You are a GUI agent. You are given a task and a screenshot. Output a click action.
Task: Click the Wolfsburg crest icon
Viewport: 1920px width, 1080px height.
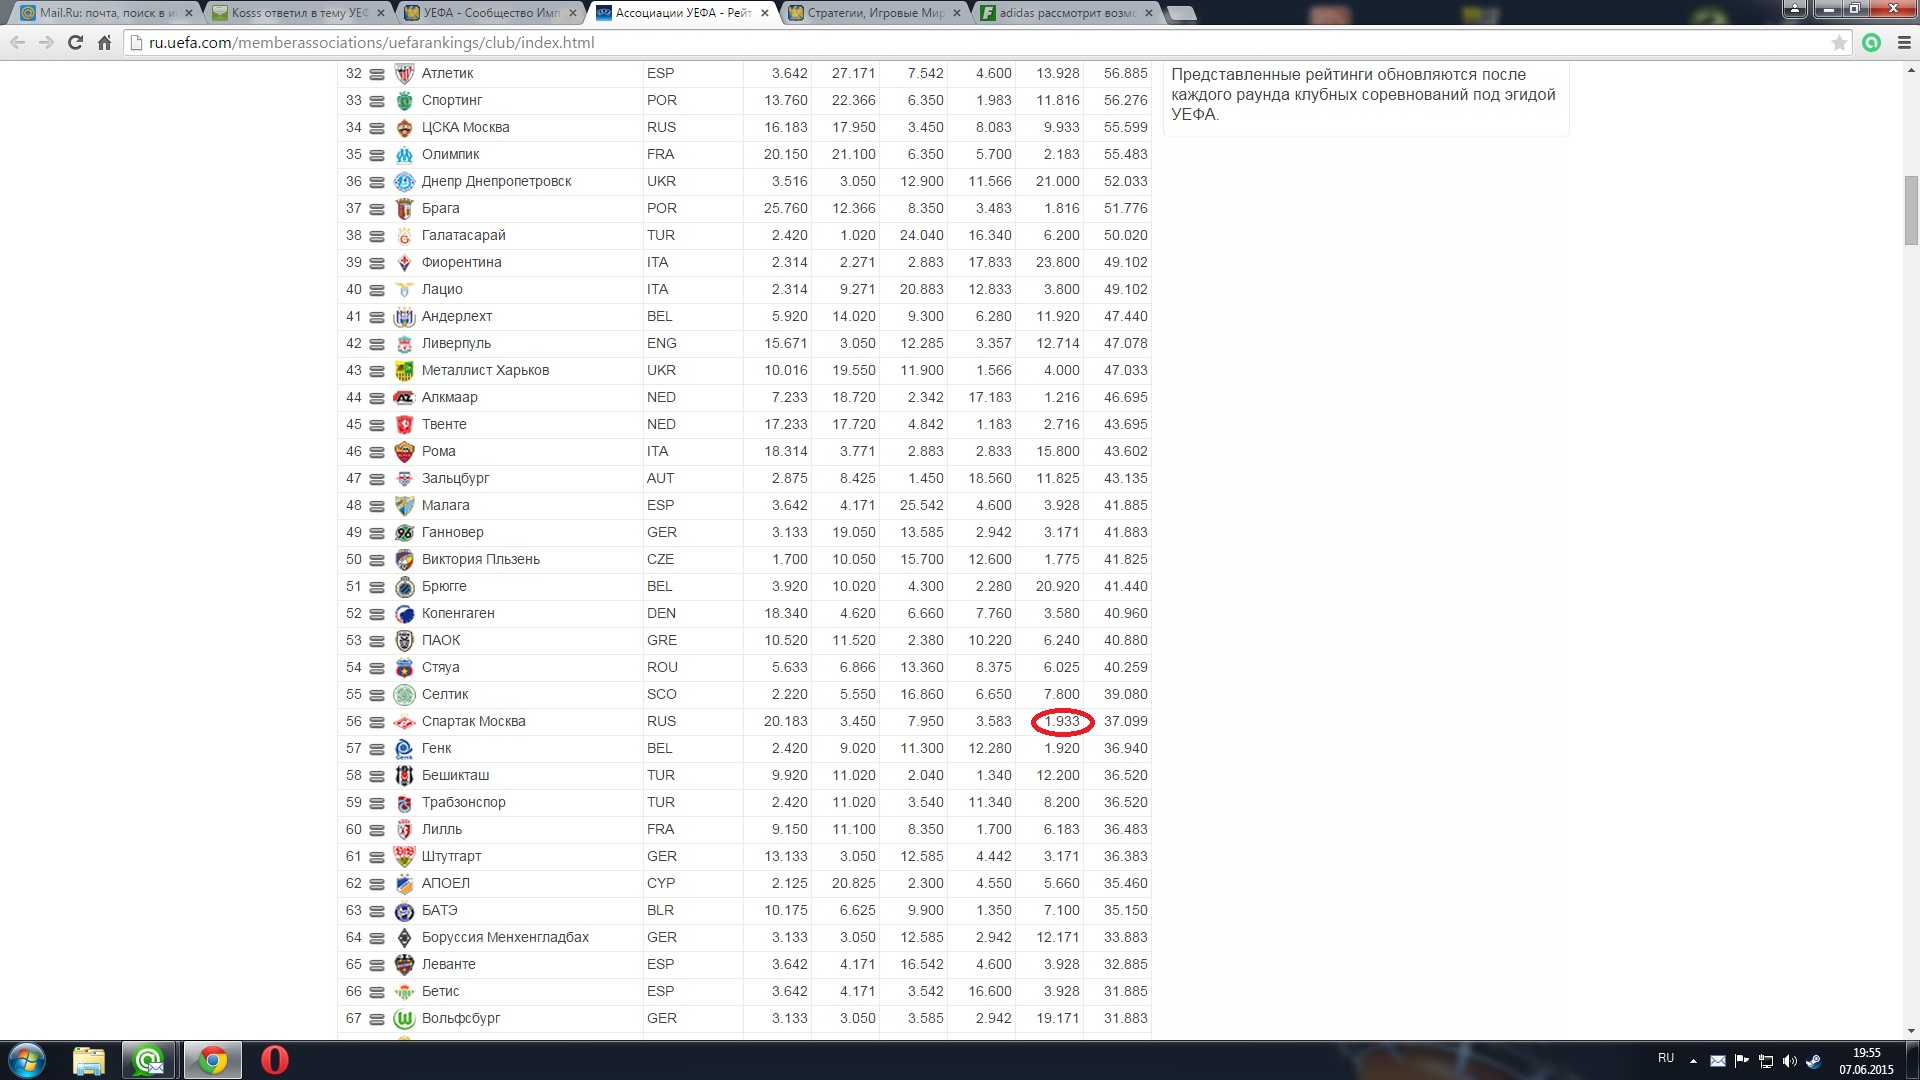click(x=404, y=1019)
